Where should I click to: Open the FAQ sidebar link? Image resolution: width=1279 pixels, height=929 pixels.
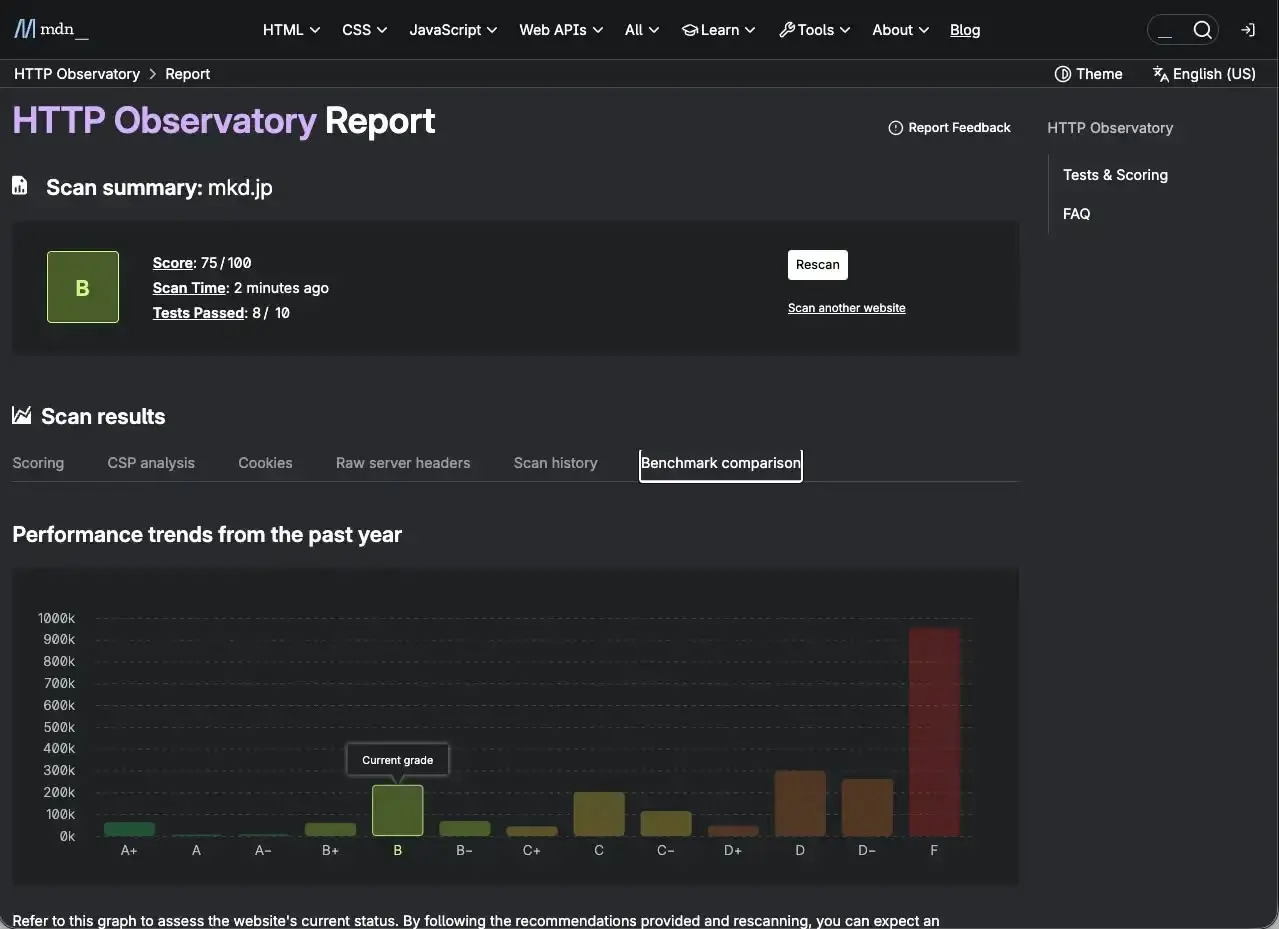point(1077,214)
